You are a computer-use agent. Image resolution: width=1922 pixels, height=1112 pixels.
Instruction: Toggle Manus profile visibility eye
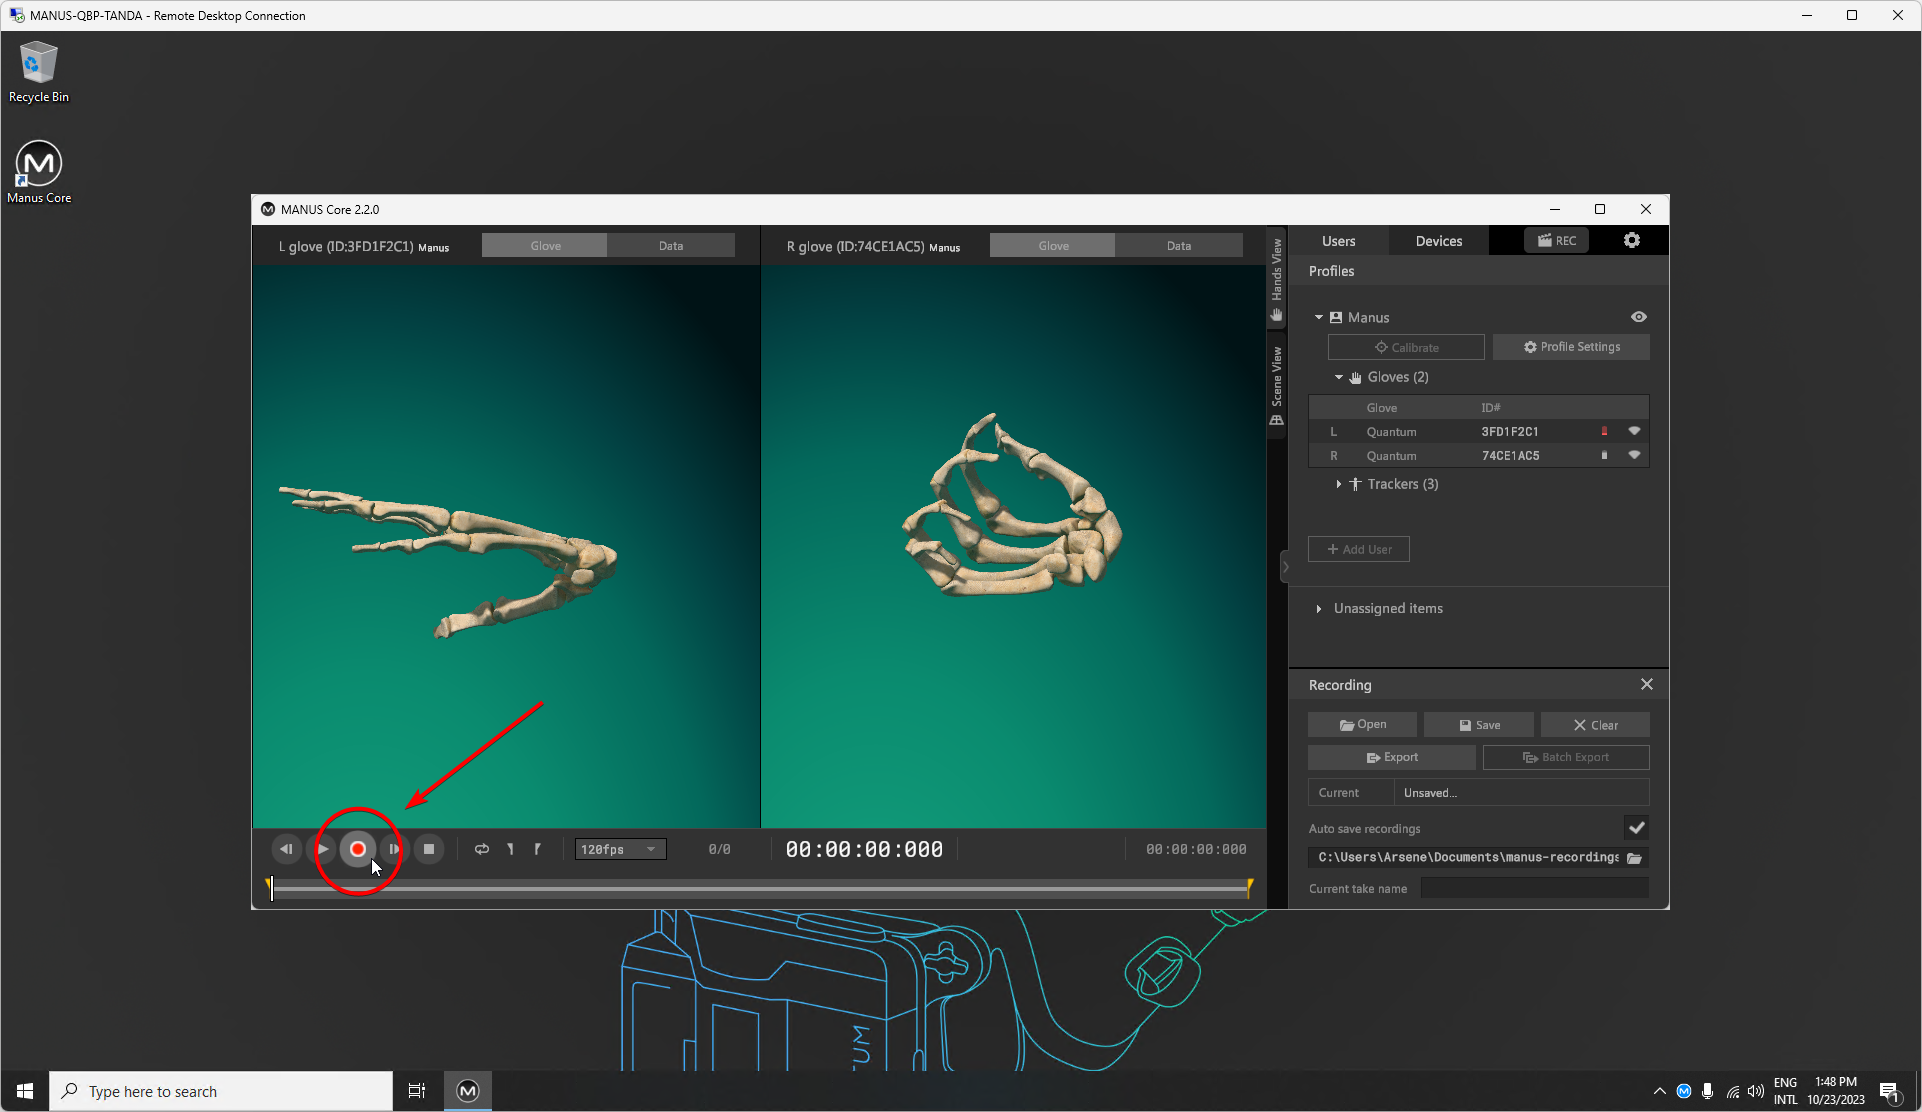pos(1638,317)
